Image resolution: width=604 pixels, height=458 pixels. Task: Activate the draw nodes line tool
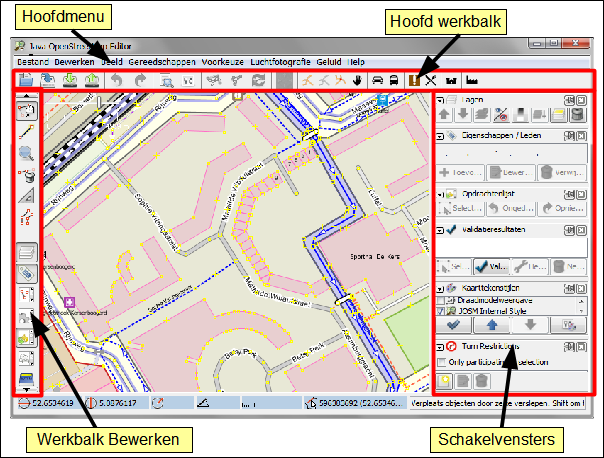27,132
